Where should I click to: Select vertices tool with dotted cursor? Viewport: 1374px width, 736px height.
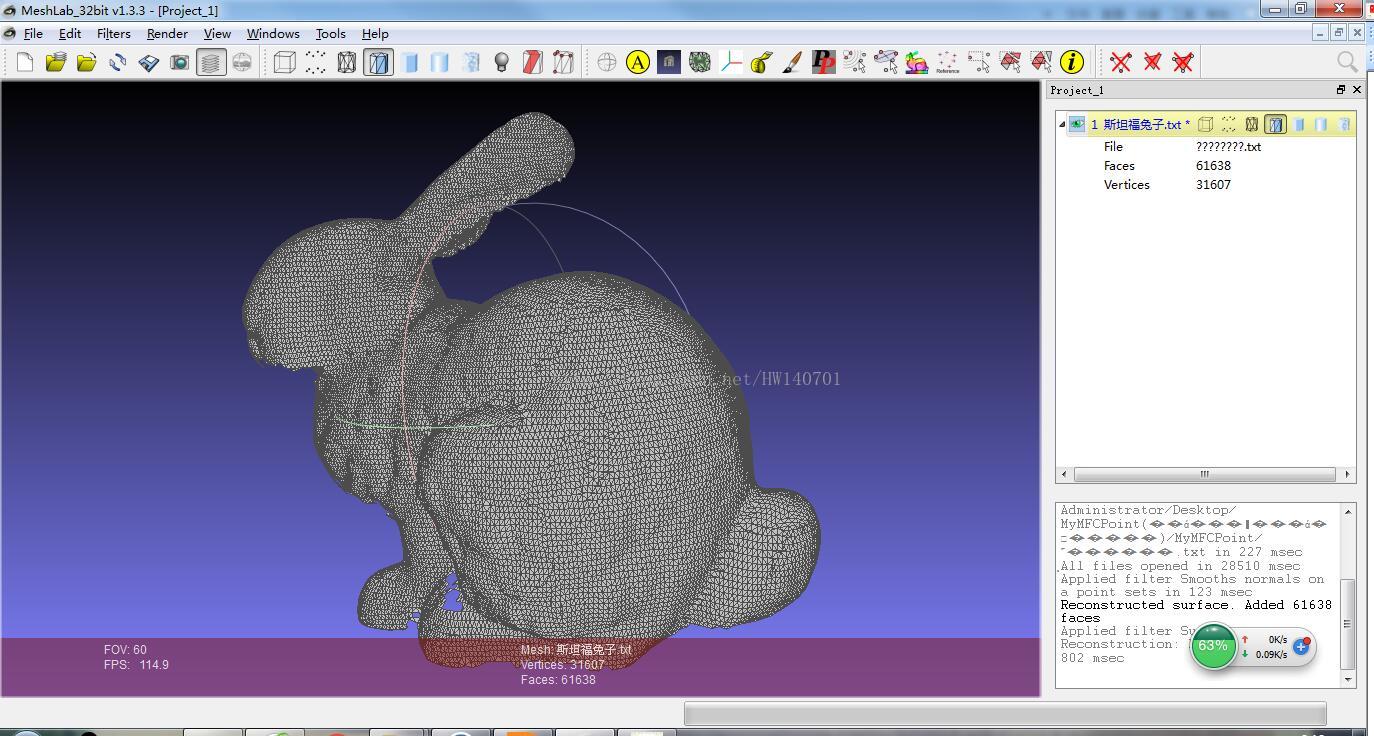(x=855, y=62)
